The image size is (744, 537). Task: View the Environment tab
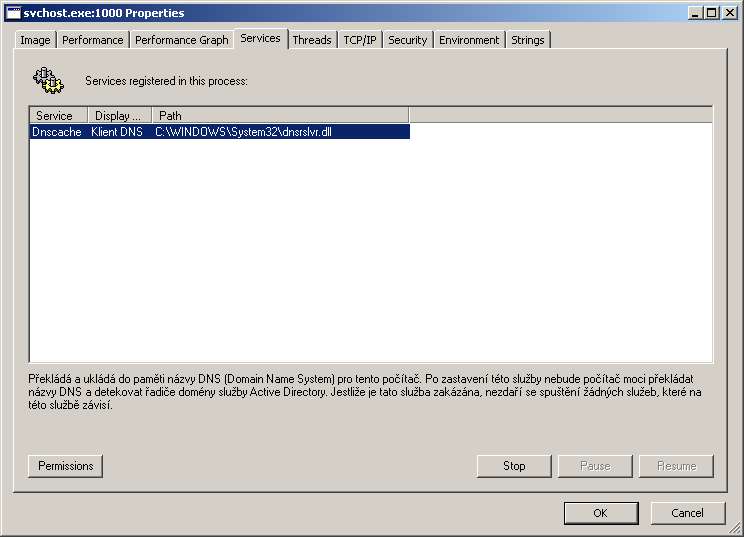coord(468,40)
